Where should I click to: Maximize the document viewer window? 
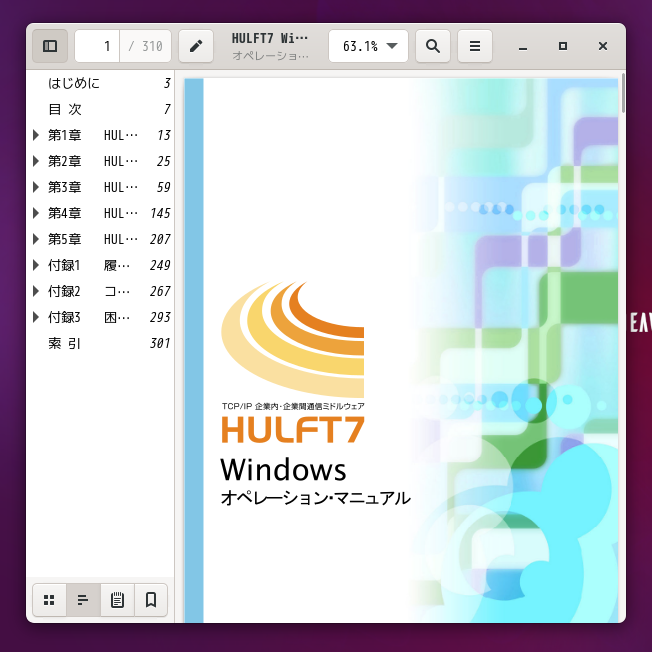[563, 46]
